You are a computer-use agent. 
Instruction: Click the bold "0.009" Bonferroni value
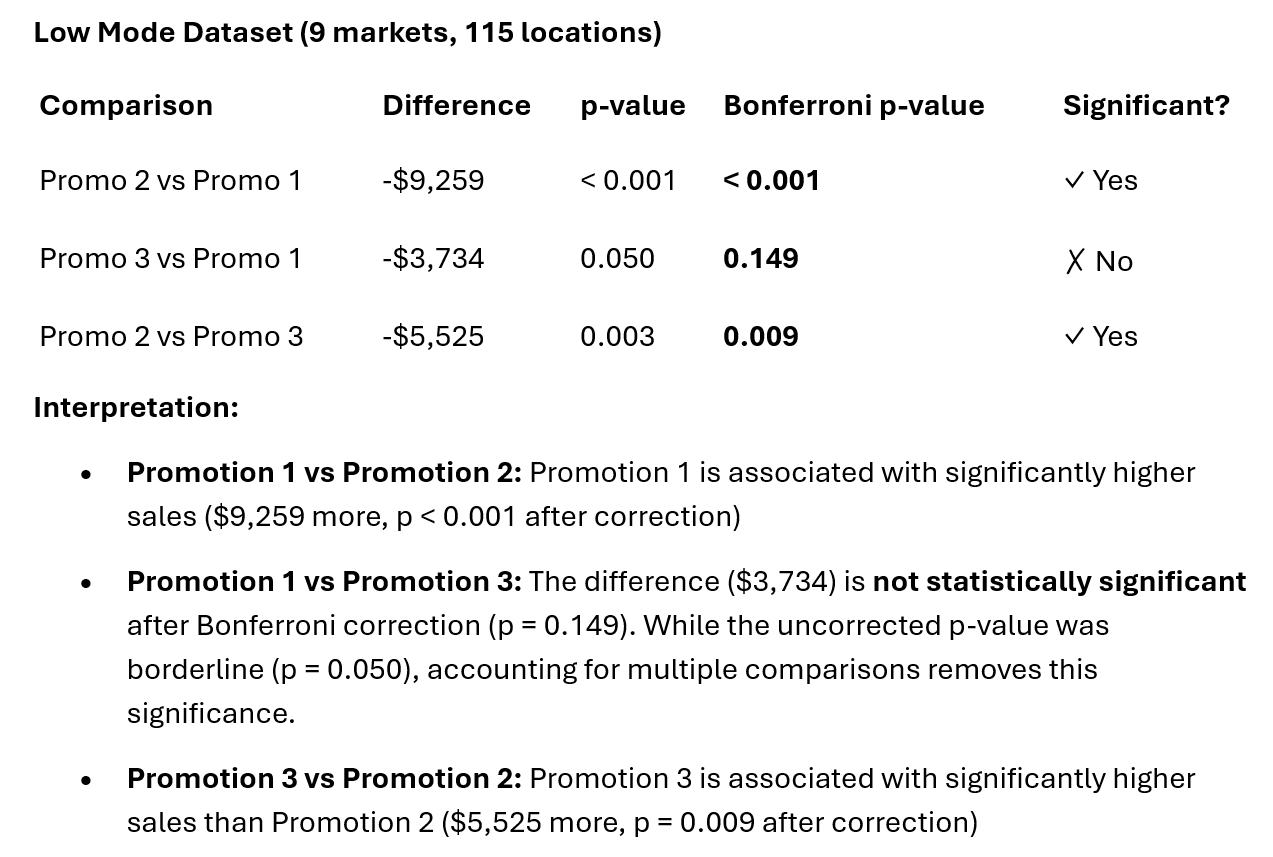click(x=760, y=336)
